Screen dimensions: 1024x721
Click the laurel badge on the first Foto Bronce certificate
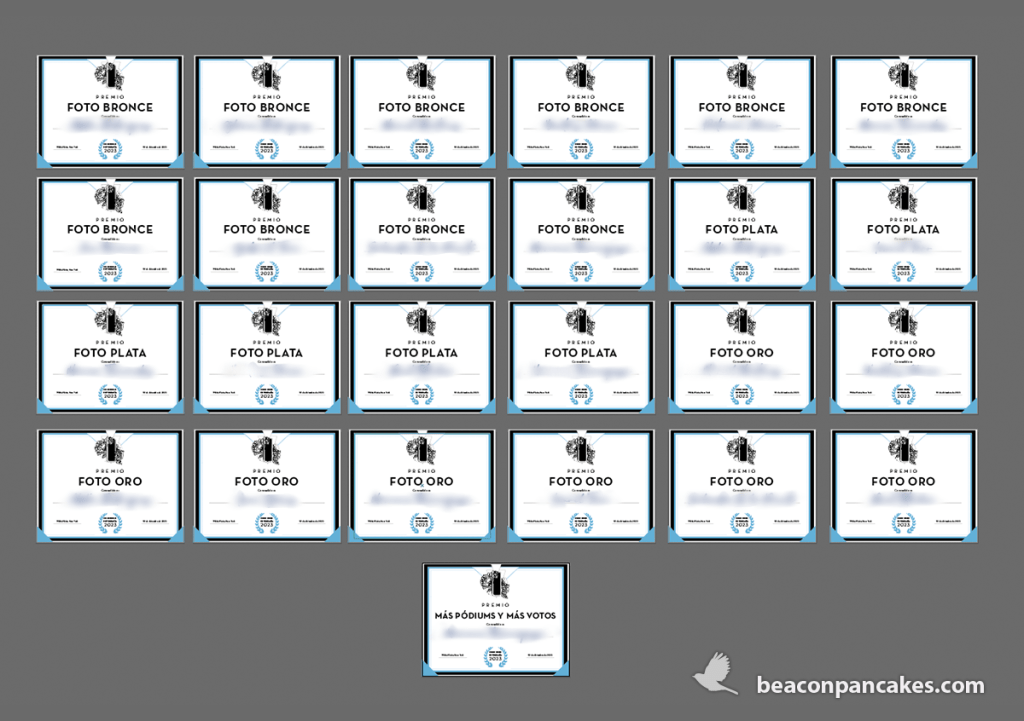coord(110,149)
